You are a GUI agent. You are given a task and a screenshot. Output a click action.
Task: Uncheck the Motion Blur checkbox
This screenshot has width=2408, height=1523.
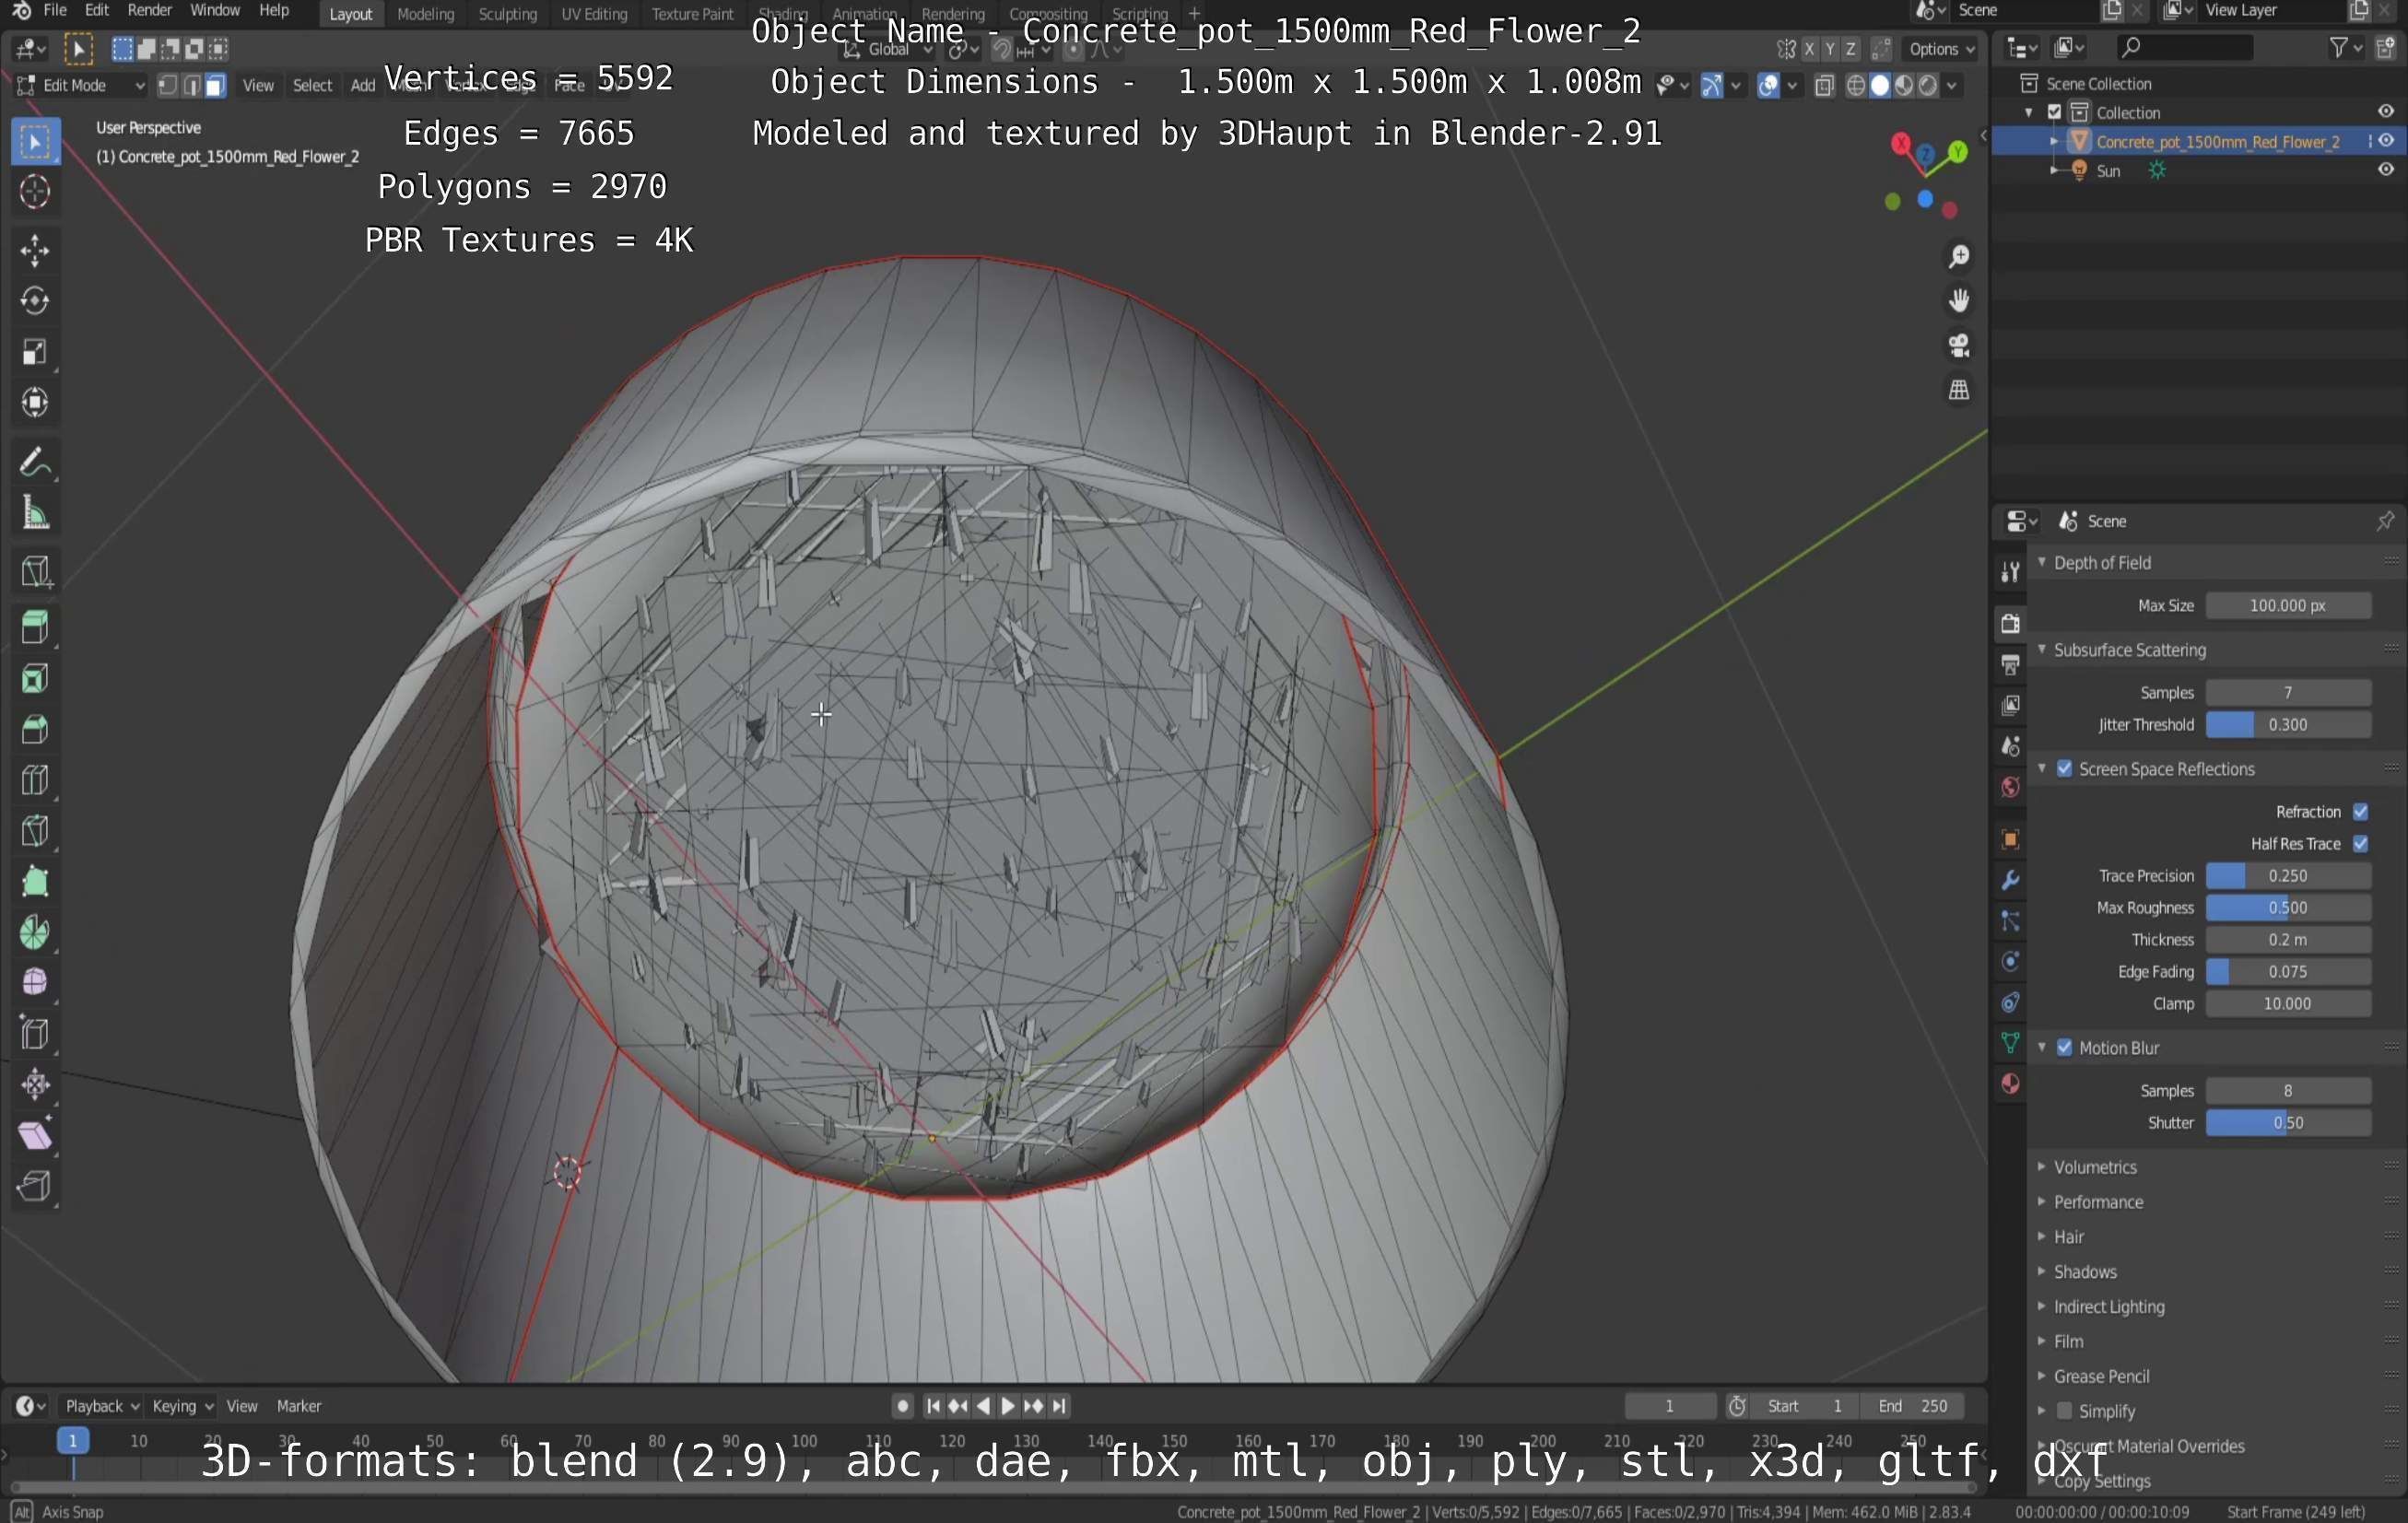coord(2064,1048)
